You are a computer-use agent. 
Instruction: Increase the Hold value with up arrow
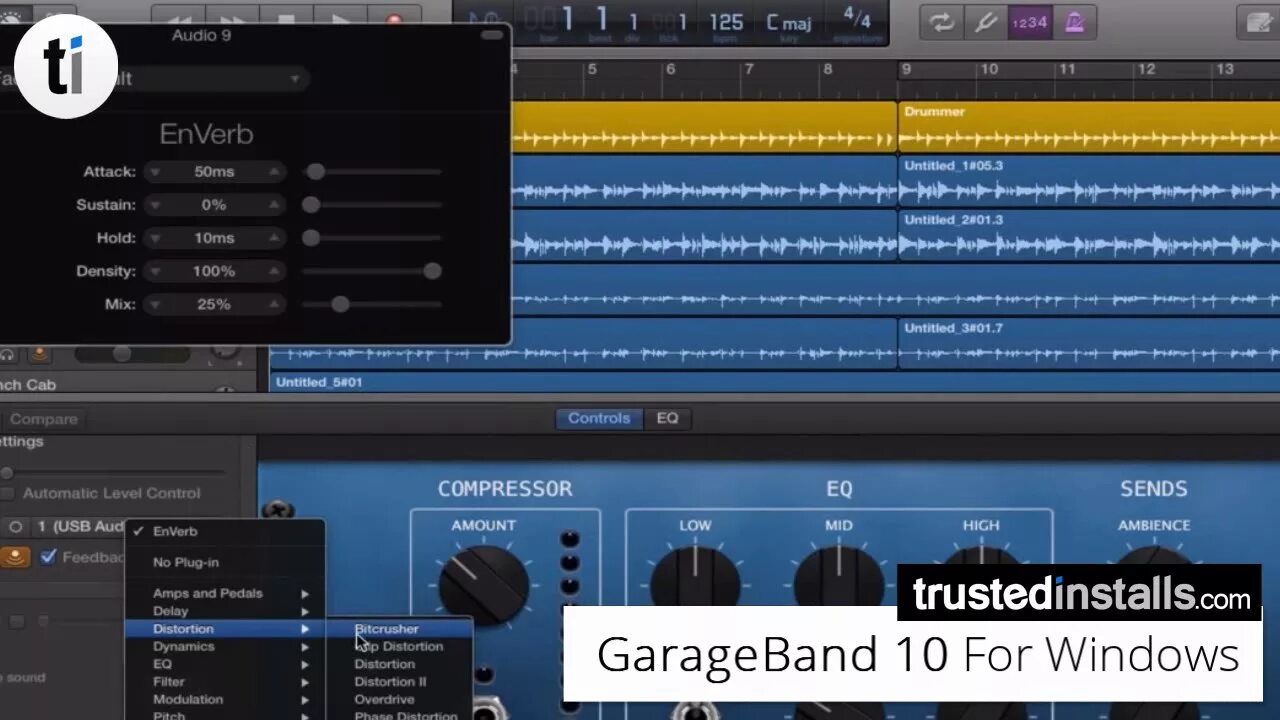pyautogui.click(x=274, y=238)
